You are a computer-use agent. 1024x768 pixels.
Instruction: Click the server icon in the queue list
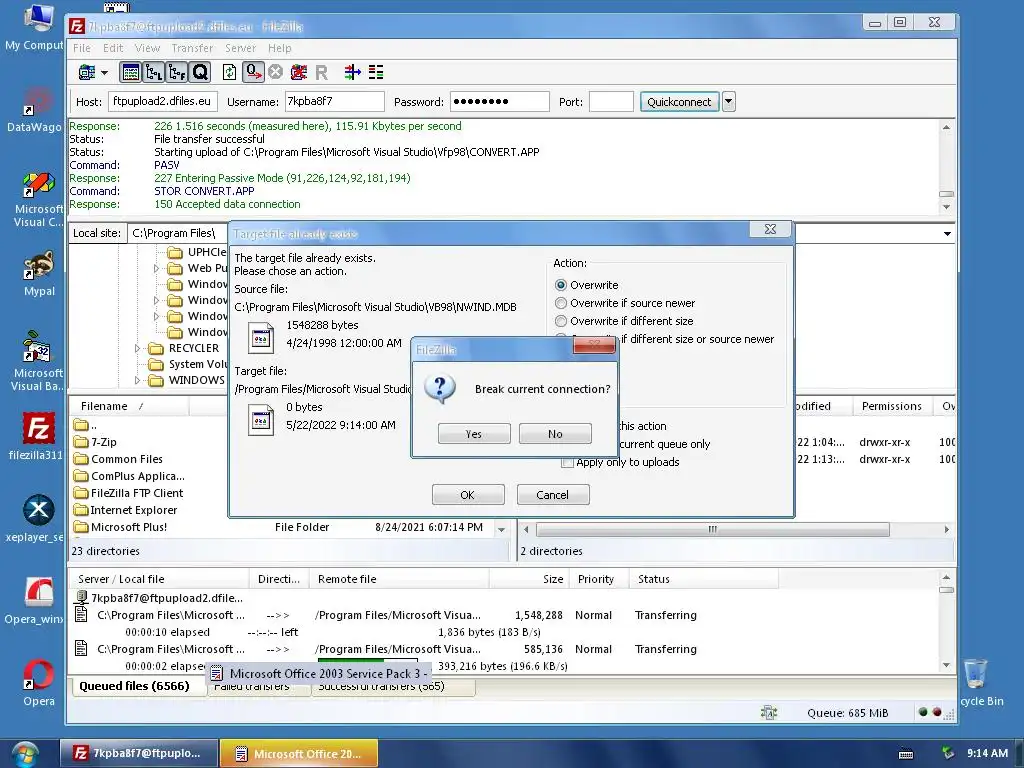pyautogui.click(x=82, y=597)
